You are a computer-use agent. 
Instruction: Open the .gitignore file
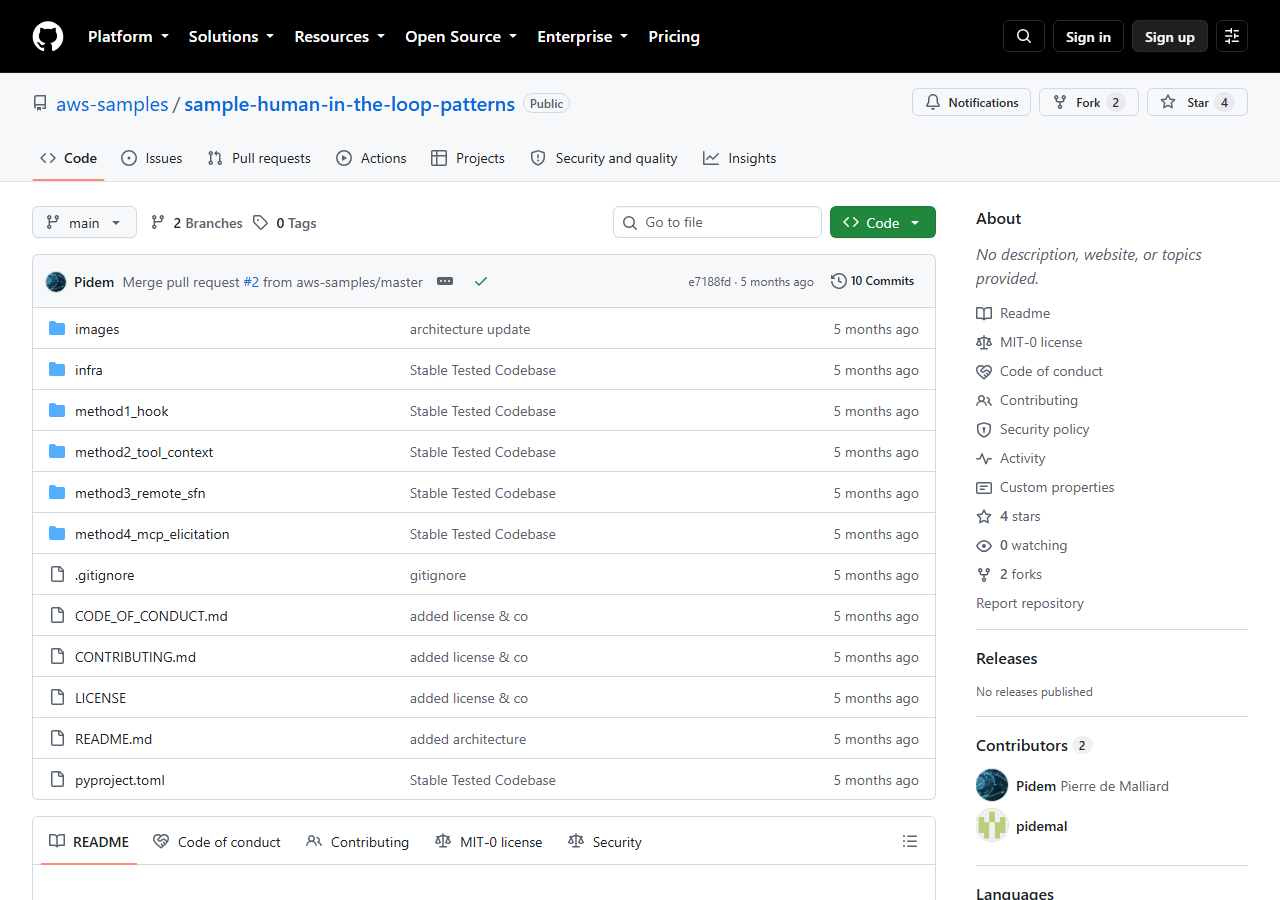(105, 575)
